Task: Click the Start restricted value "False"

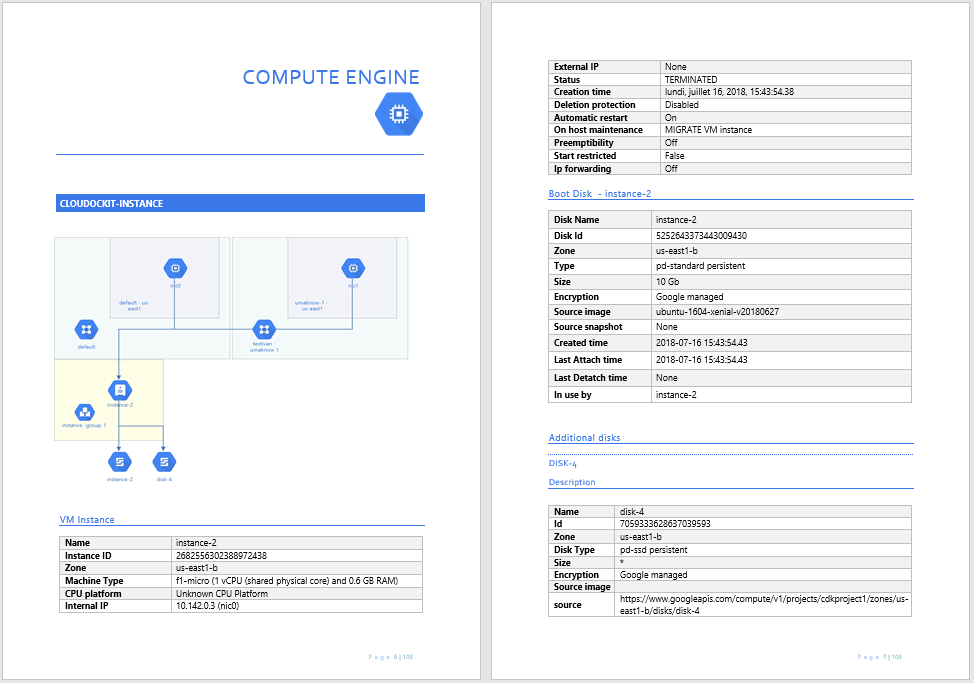Action: pyautogui.click(x=675, y=156)
